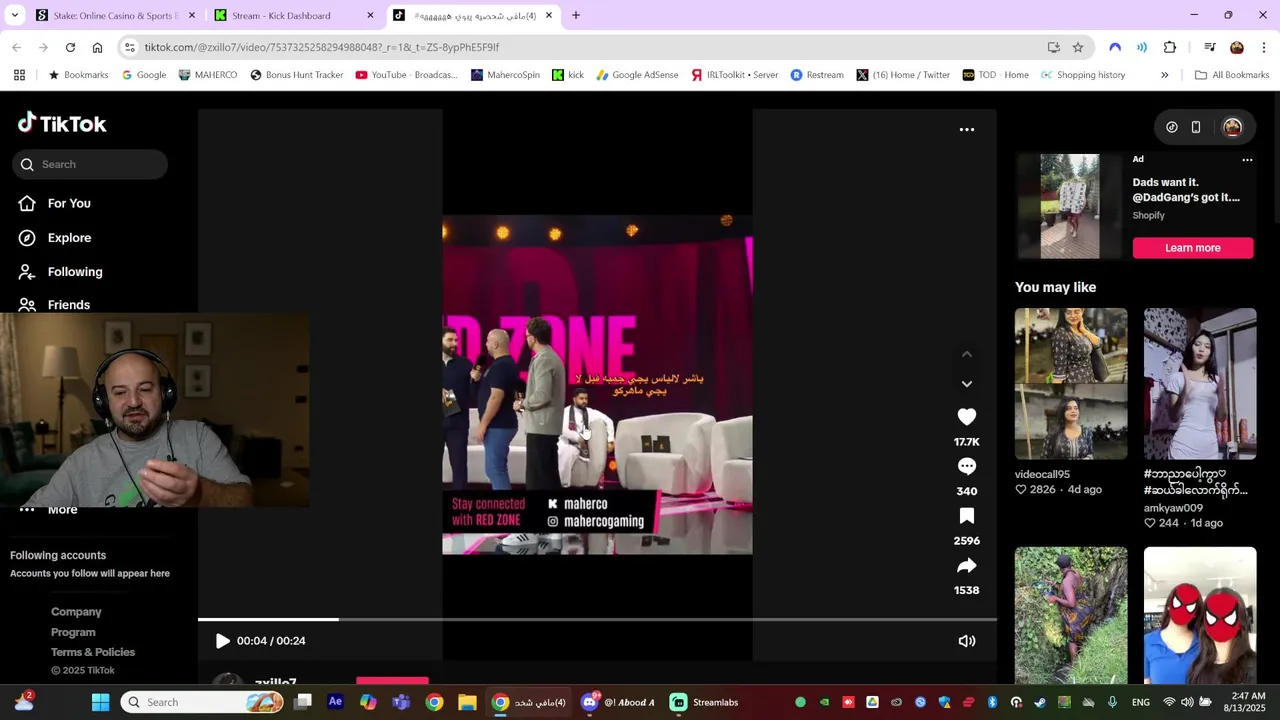Go back in browser history

click(x=16, y=47)
